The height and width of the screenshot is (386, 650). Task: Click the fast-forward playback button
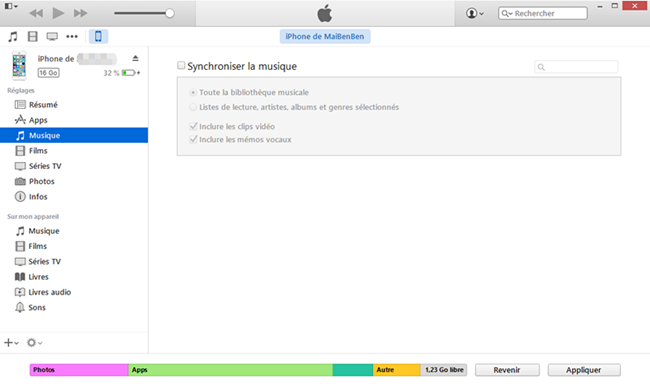pos(80,13)
